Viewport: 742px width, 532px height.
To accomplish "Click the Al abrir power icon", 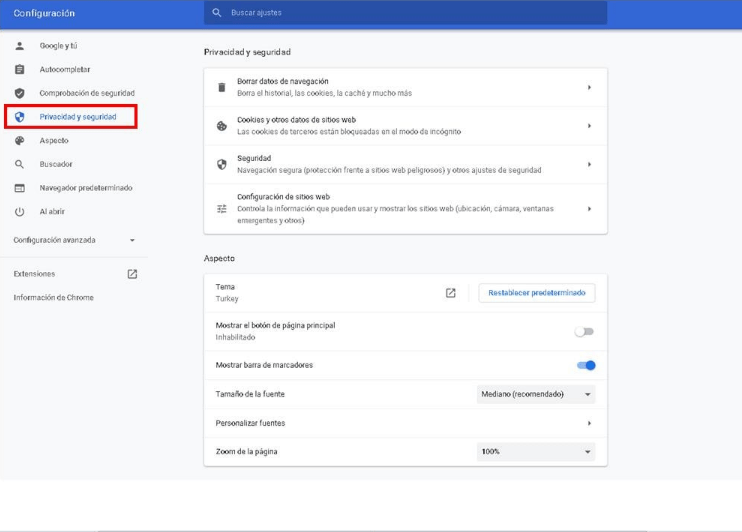I will click(19, 212).
